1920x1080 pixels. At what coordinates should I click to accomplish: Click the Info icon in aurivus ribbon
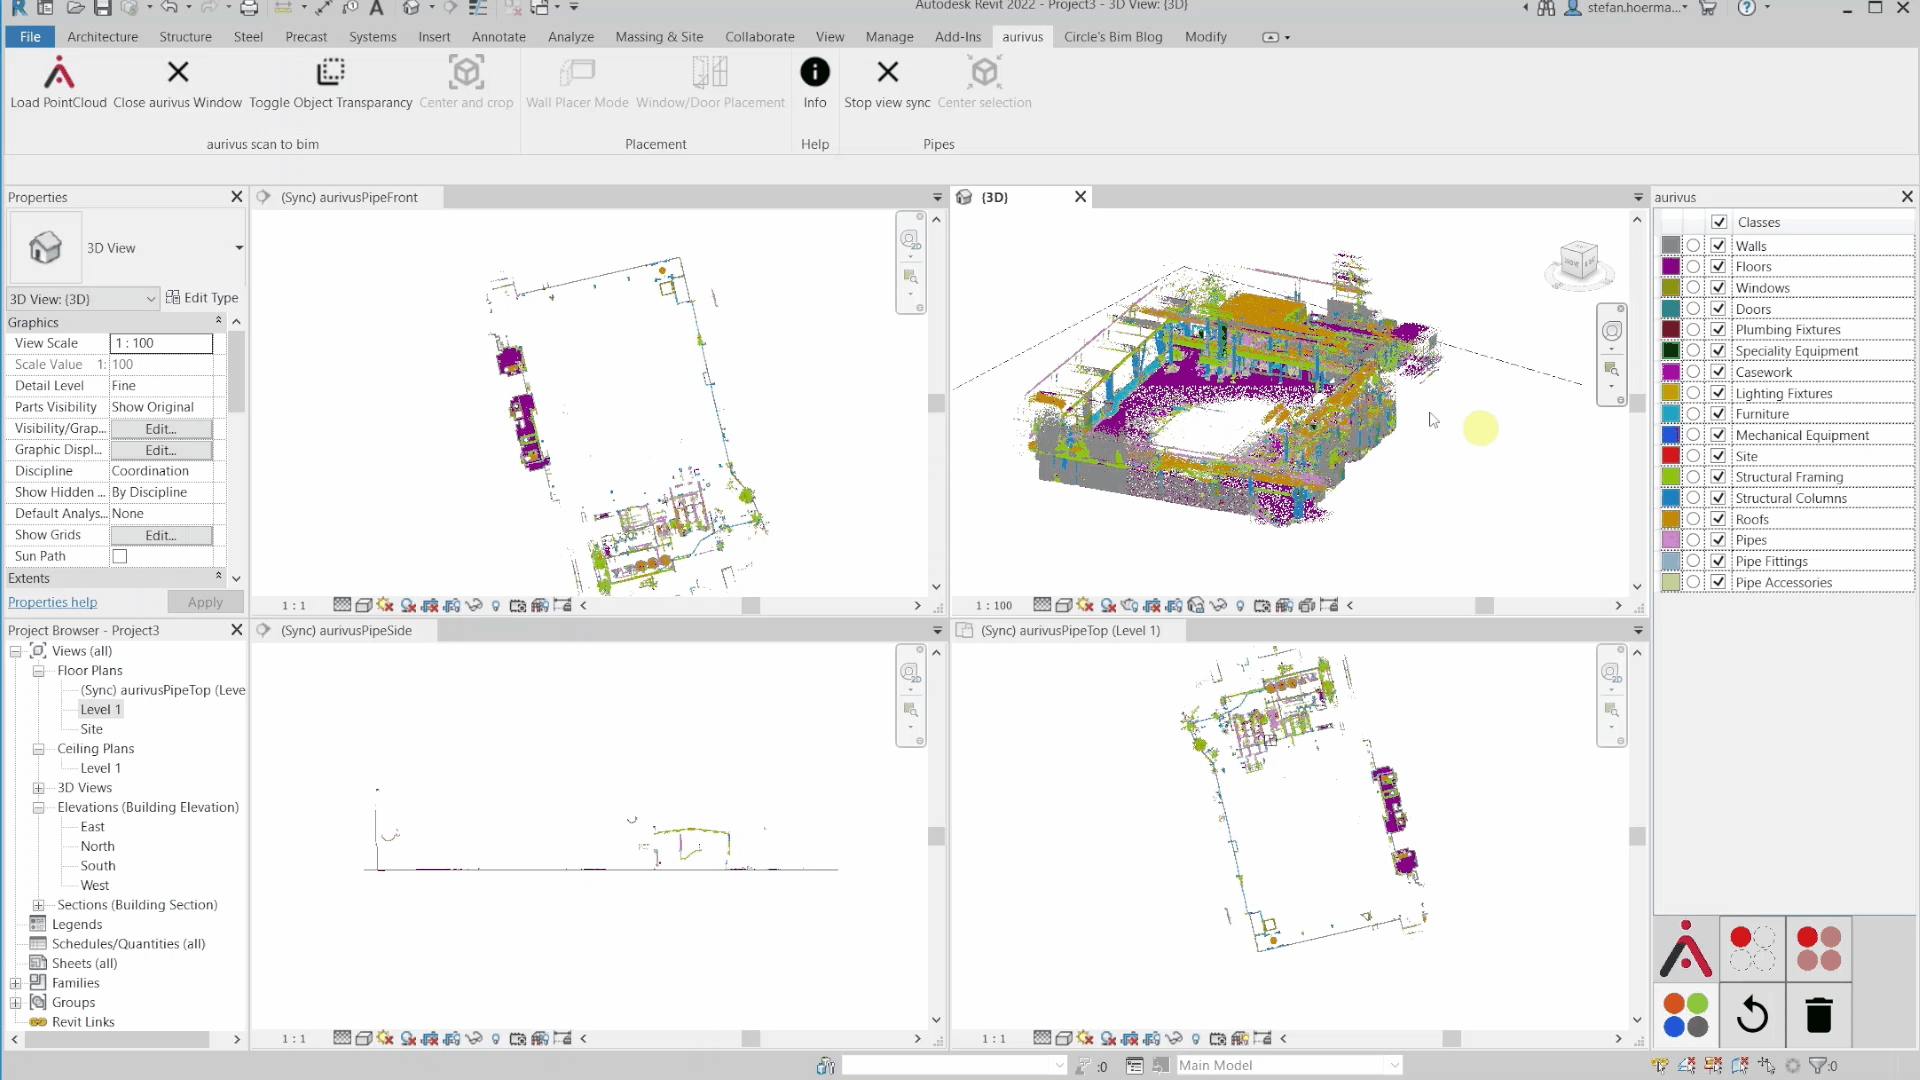point(815,73)
